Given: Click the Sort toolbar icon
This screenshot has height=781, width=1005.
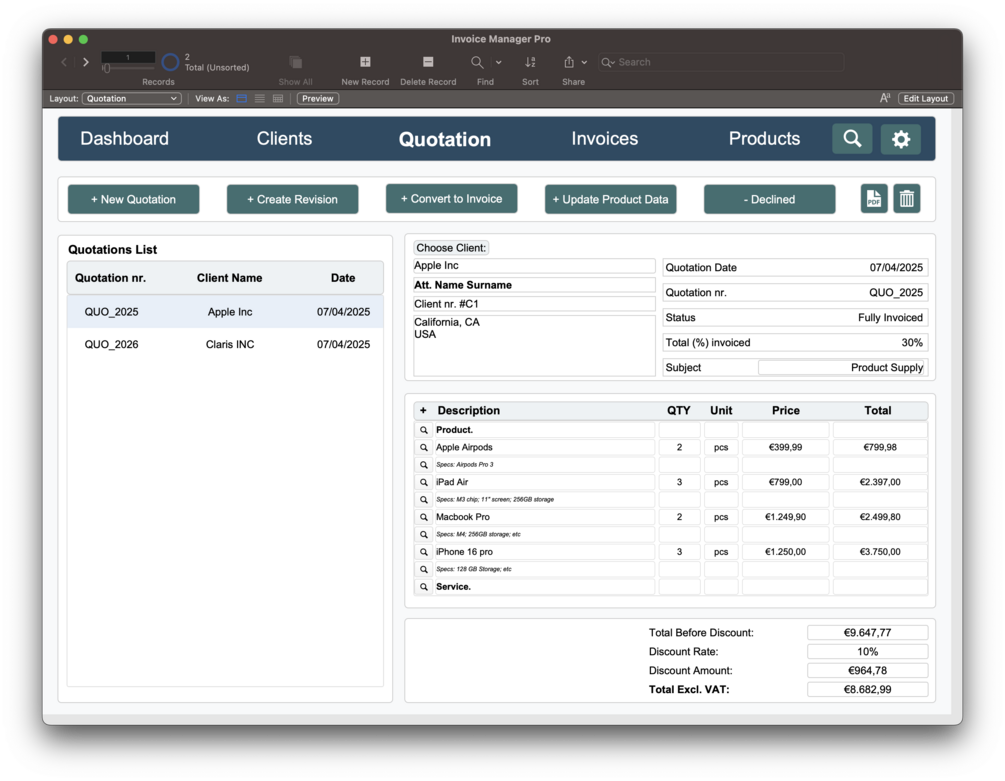Looking at the screenshot, I should point(530,62).
